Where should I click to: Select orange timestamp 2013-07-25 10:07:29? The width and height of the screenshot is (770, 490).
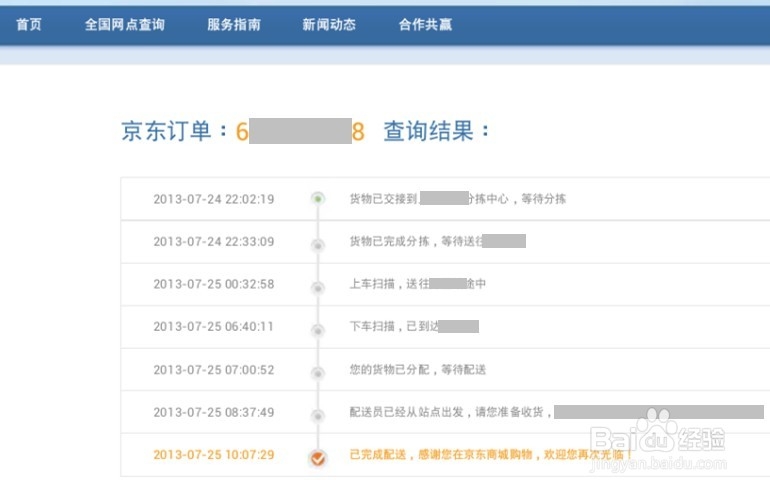coord(214,455)
